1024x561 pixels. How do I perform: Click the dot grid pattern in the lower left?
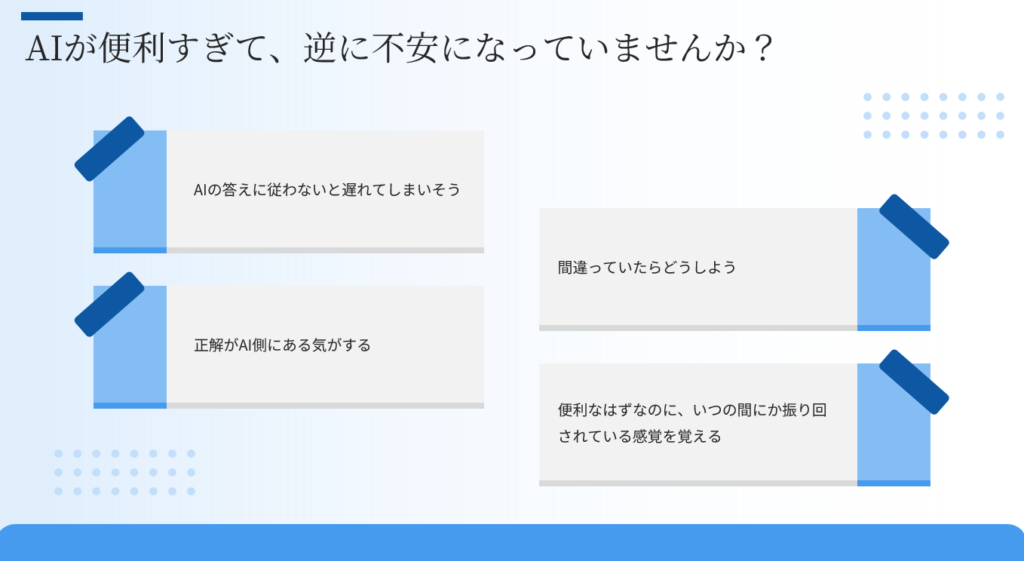tap(125, 472)
